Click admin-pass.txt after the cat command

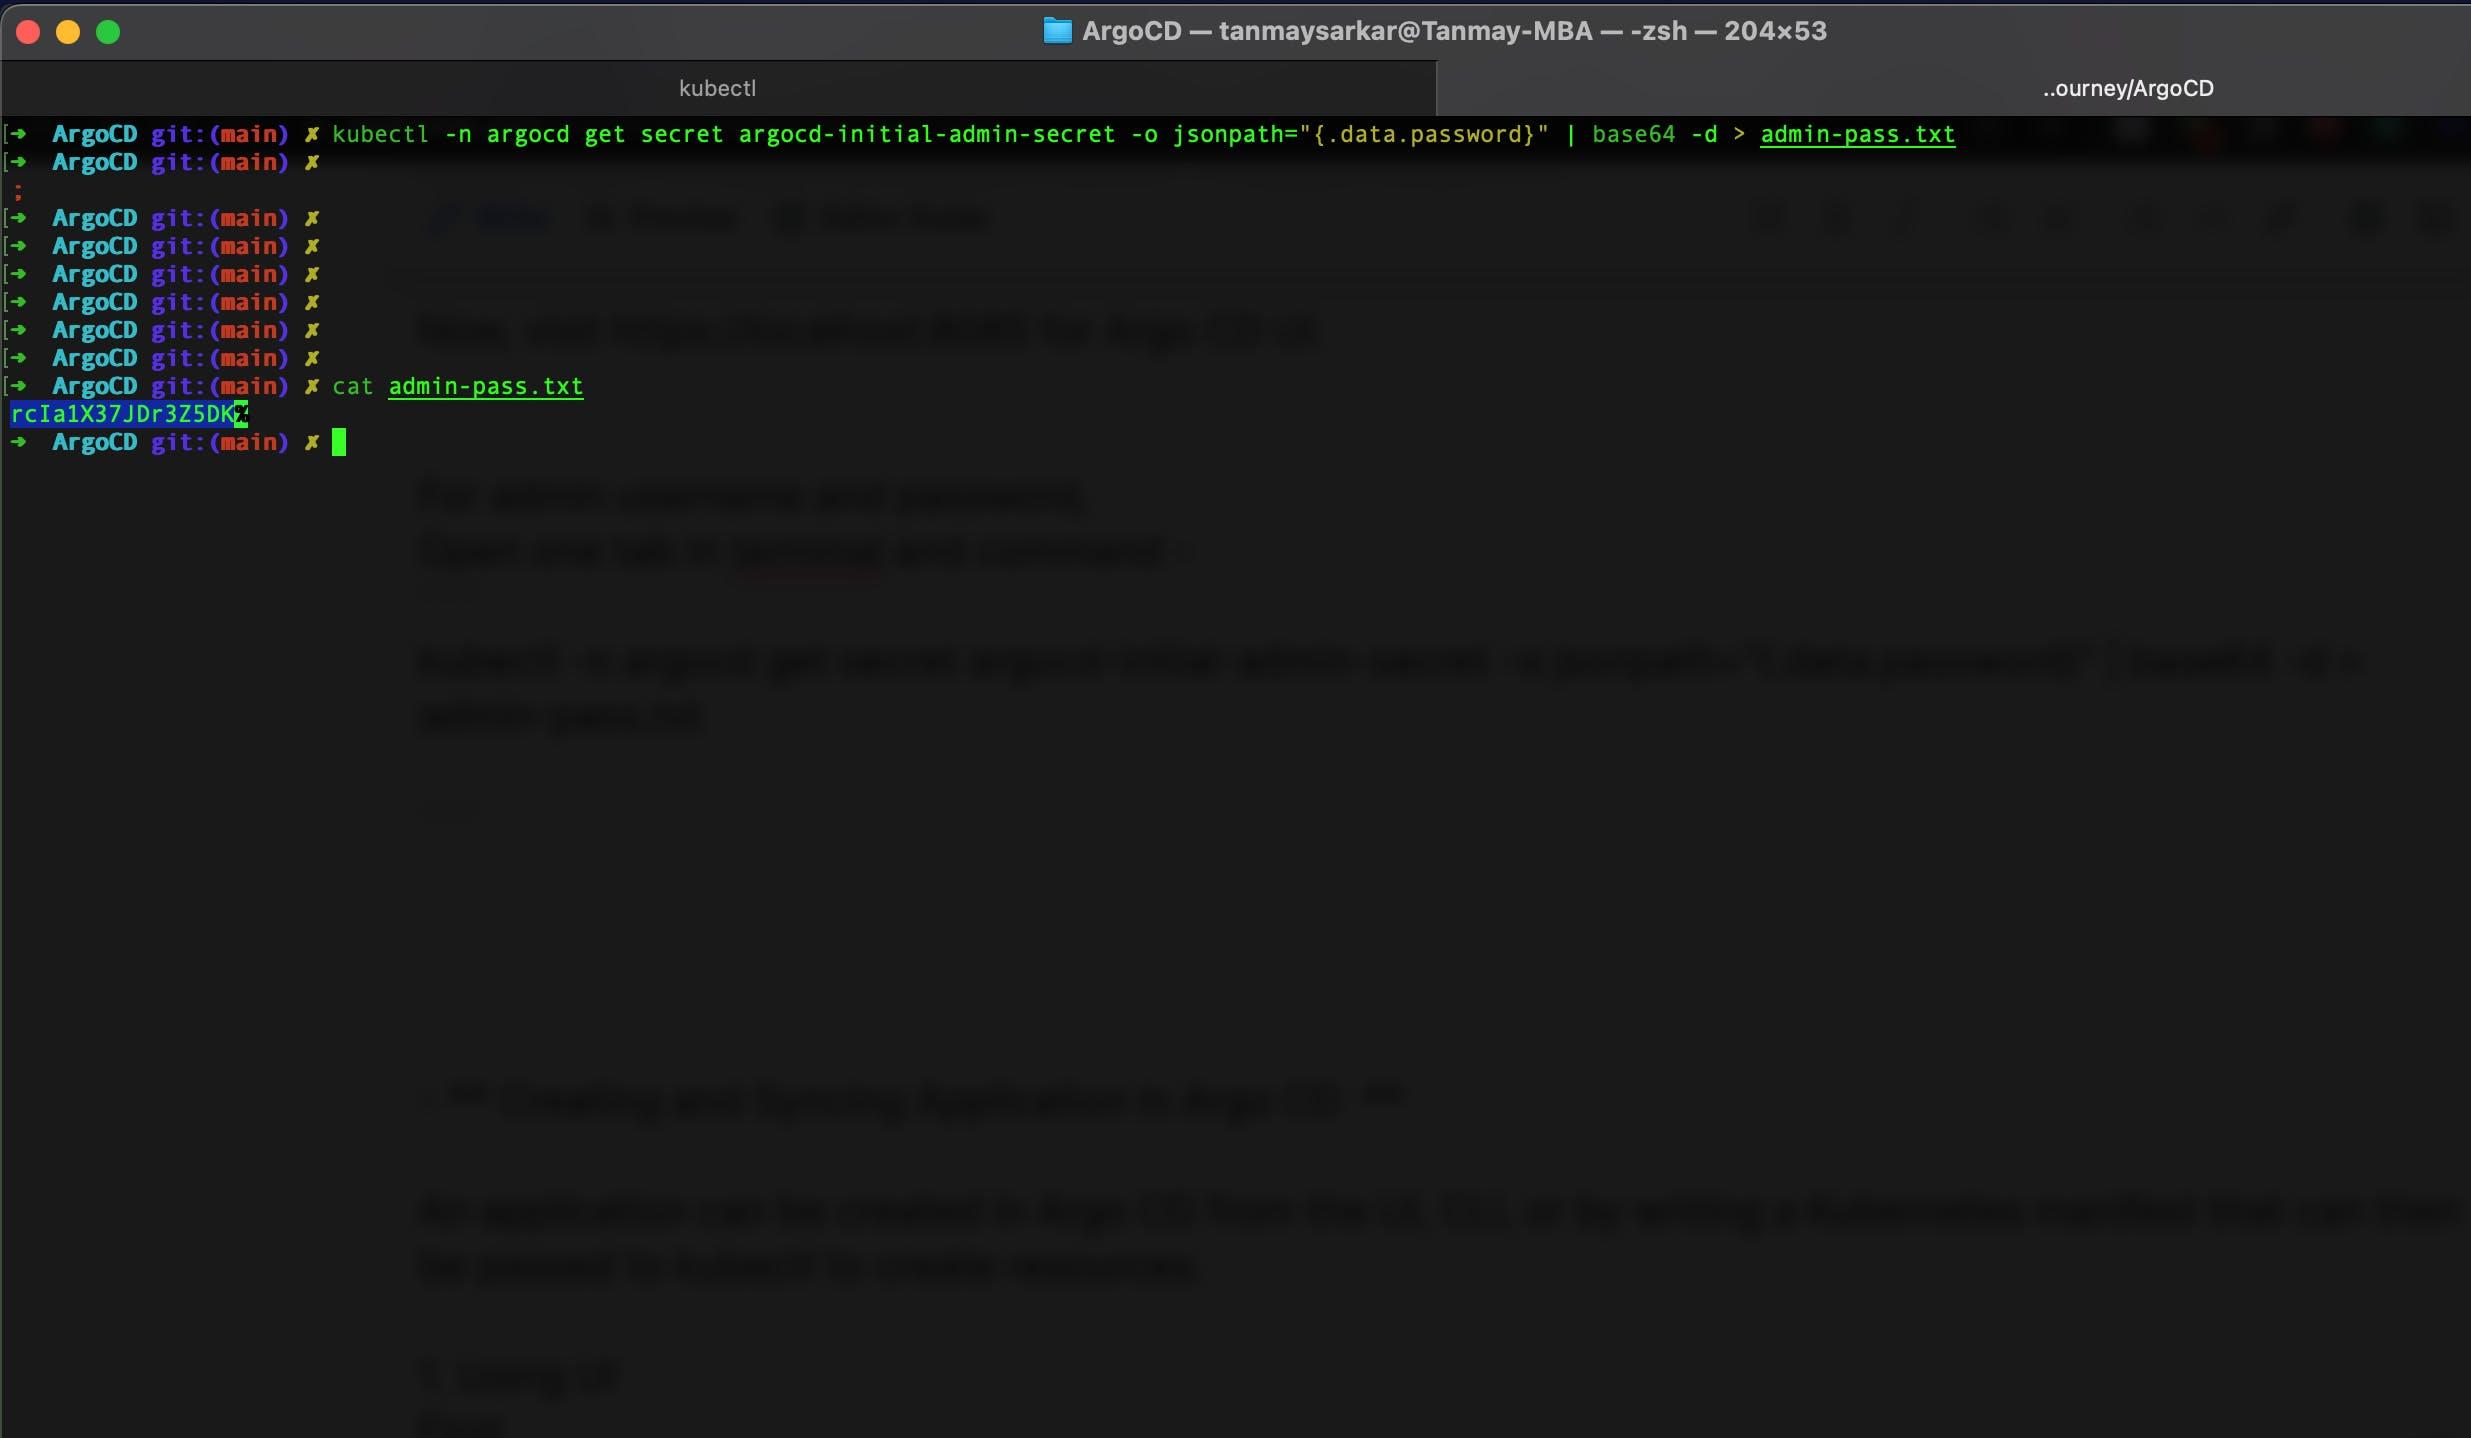pos(485,386)
